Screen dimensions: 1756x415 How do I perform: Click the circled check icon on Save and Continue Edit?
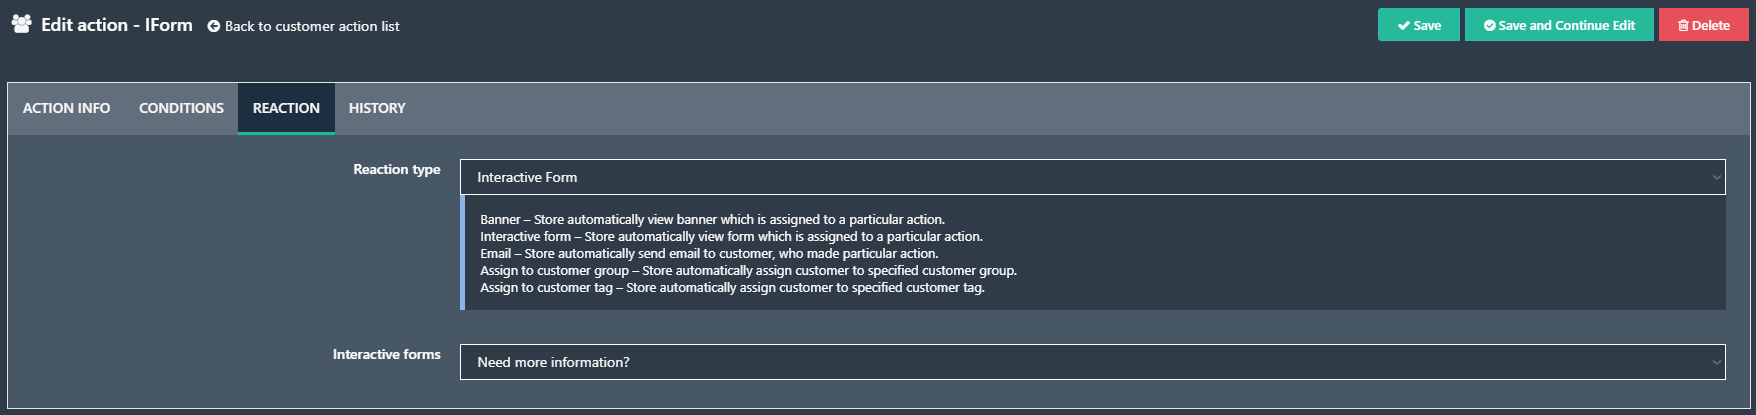[1490, 25]
